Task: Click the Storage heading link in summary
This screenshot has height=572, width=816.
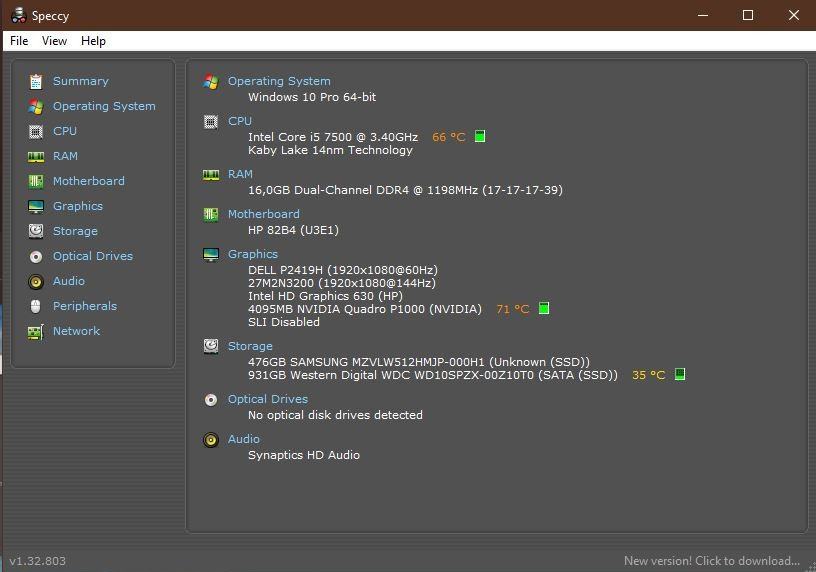Action: click(250, 346)
